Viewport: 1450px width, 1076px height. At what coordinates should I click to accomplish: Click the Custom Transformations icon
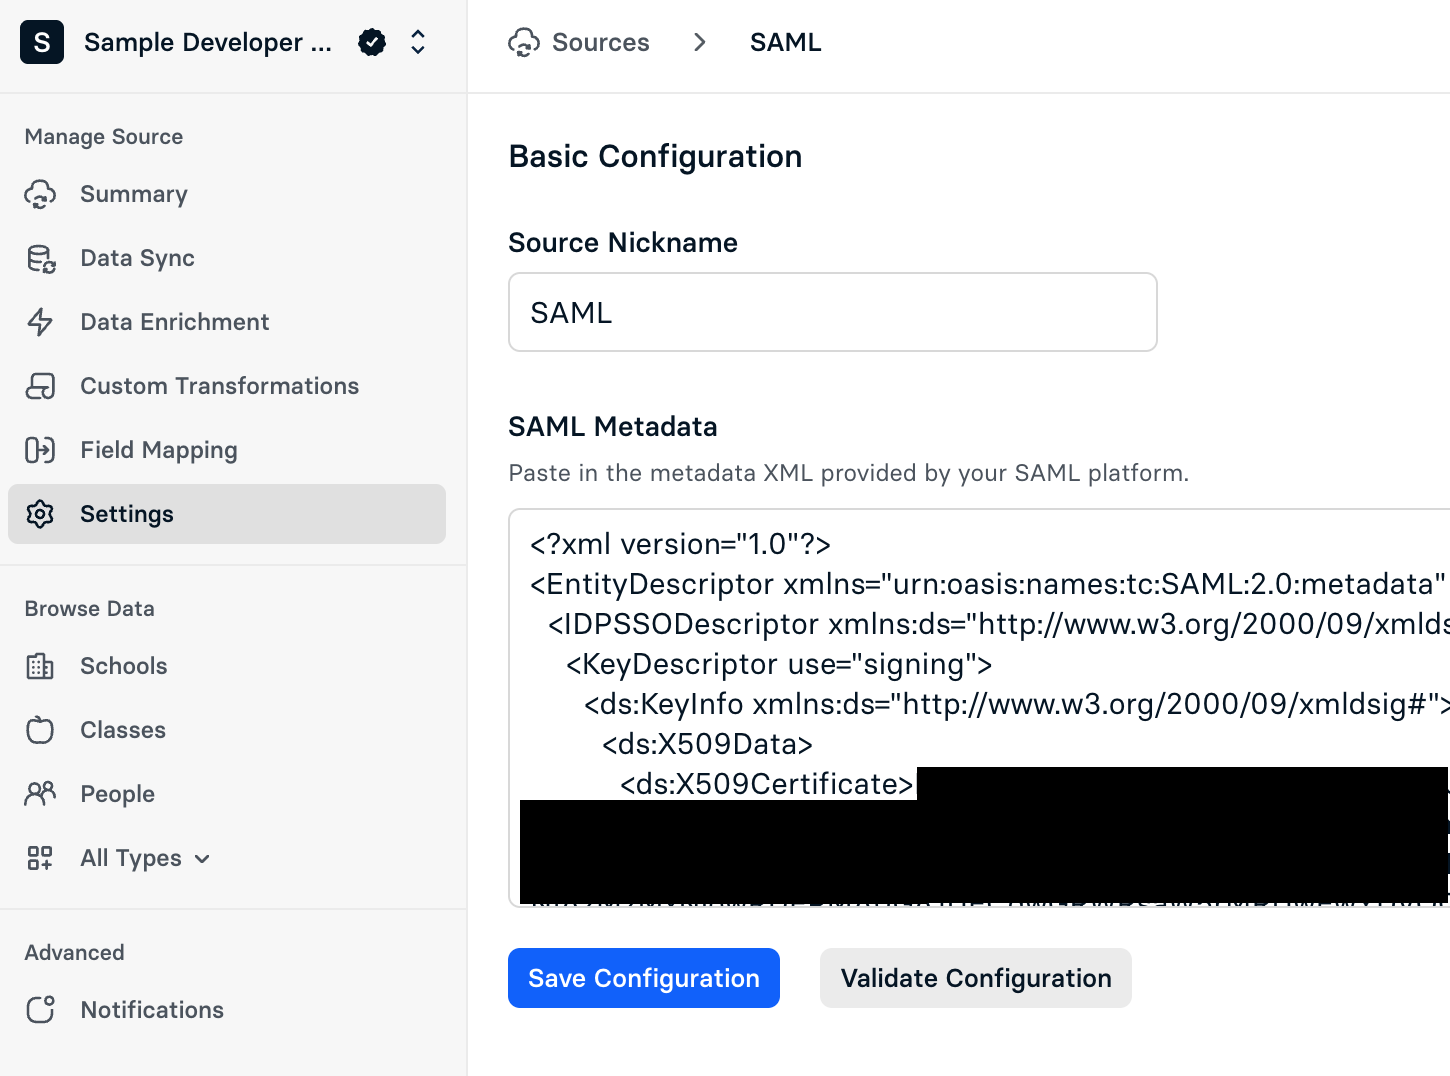(40, 386)
